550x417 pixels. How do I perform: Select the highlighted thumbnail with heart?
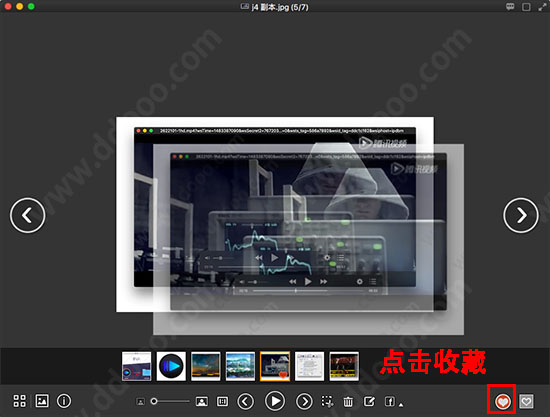(275, 366)
